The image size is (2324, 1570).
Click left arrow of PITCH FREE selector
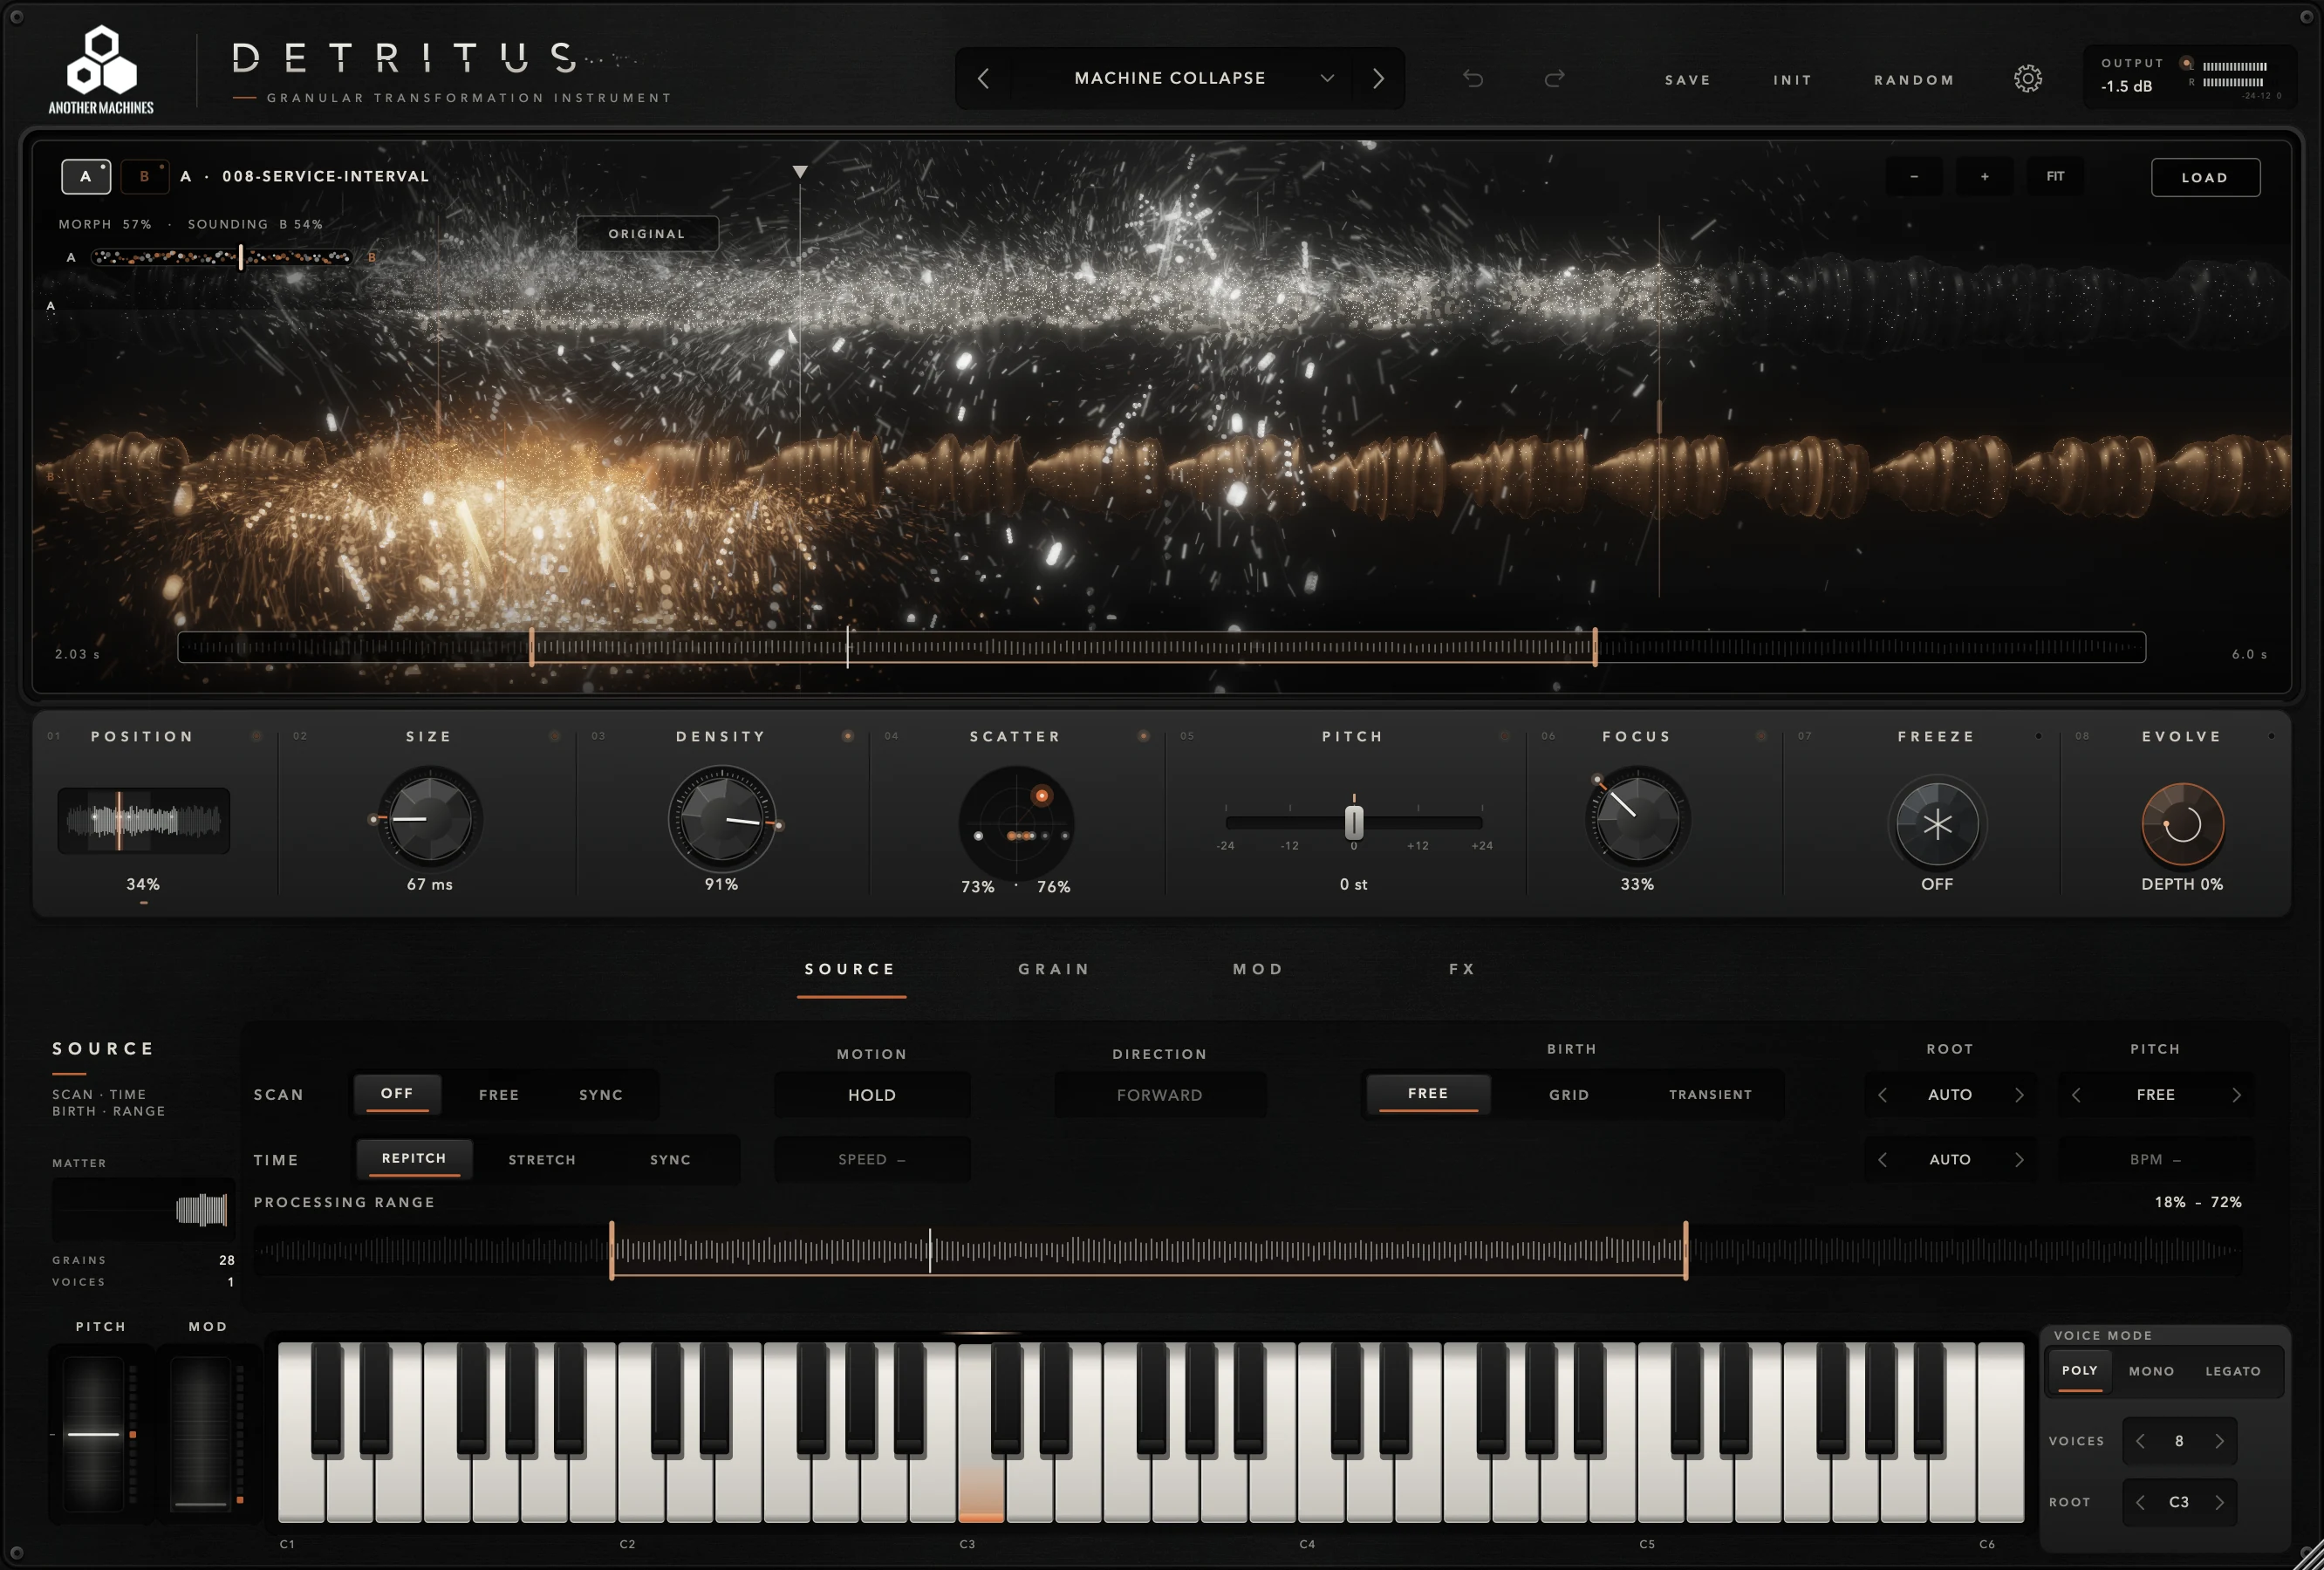(2076, 1095)
